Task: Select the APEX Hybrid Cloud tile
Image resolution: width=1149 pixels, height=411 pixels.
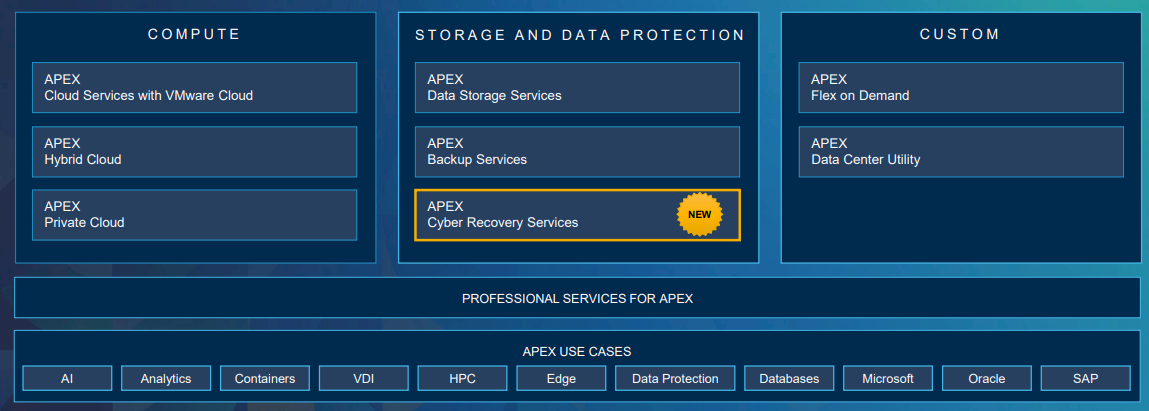Action: [194, 152]
